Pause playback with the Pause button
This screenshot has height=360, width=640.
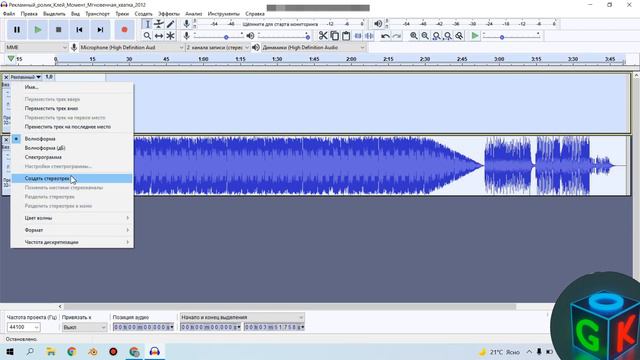pos(17,30)
